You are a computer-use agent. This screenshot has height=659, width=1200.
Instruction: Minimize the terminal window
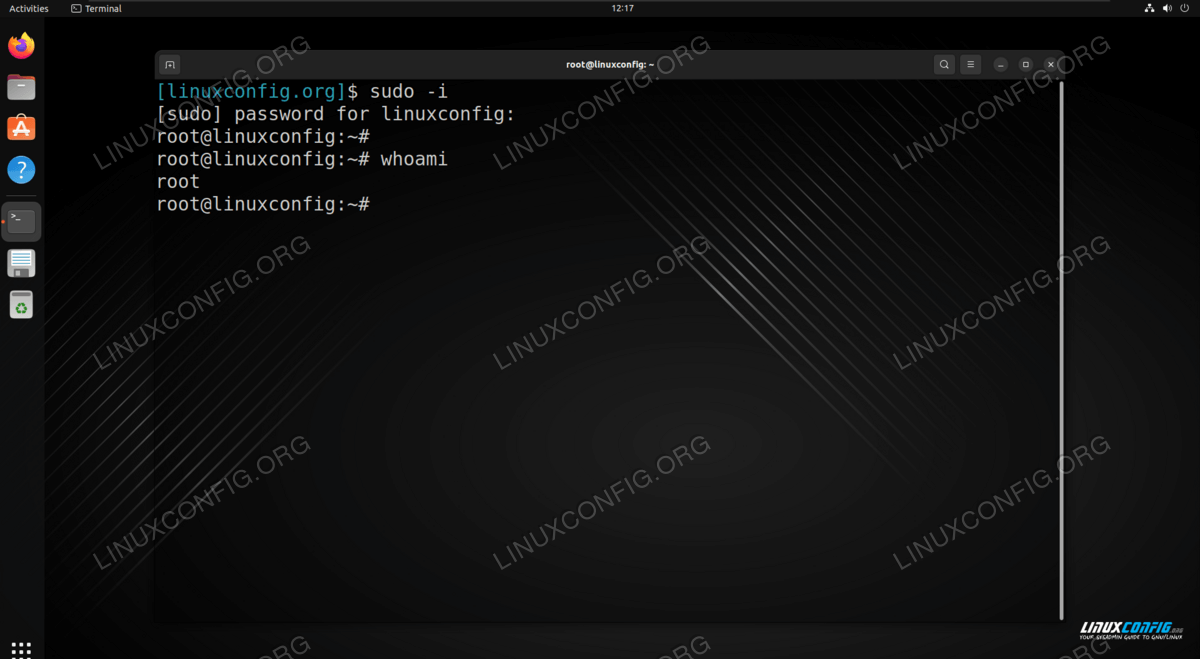[1000, 64]
